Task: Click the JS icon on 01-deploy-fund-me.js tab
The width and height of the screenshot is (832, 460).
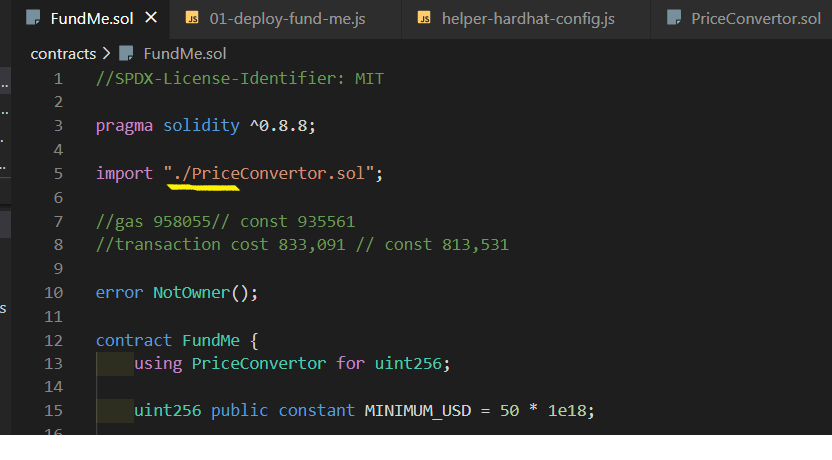Action: (192, 18)
